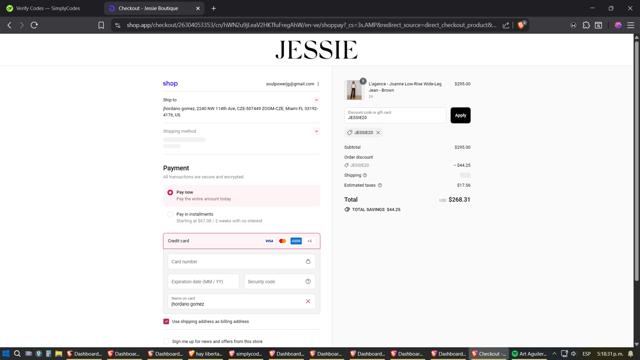The width and height of the screenshot is (640, 360).
Task: Reload the checkout page
Action: click(x=34, y=25)
